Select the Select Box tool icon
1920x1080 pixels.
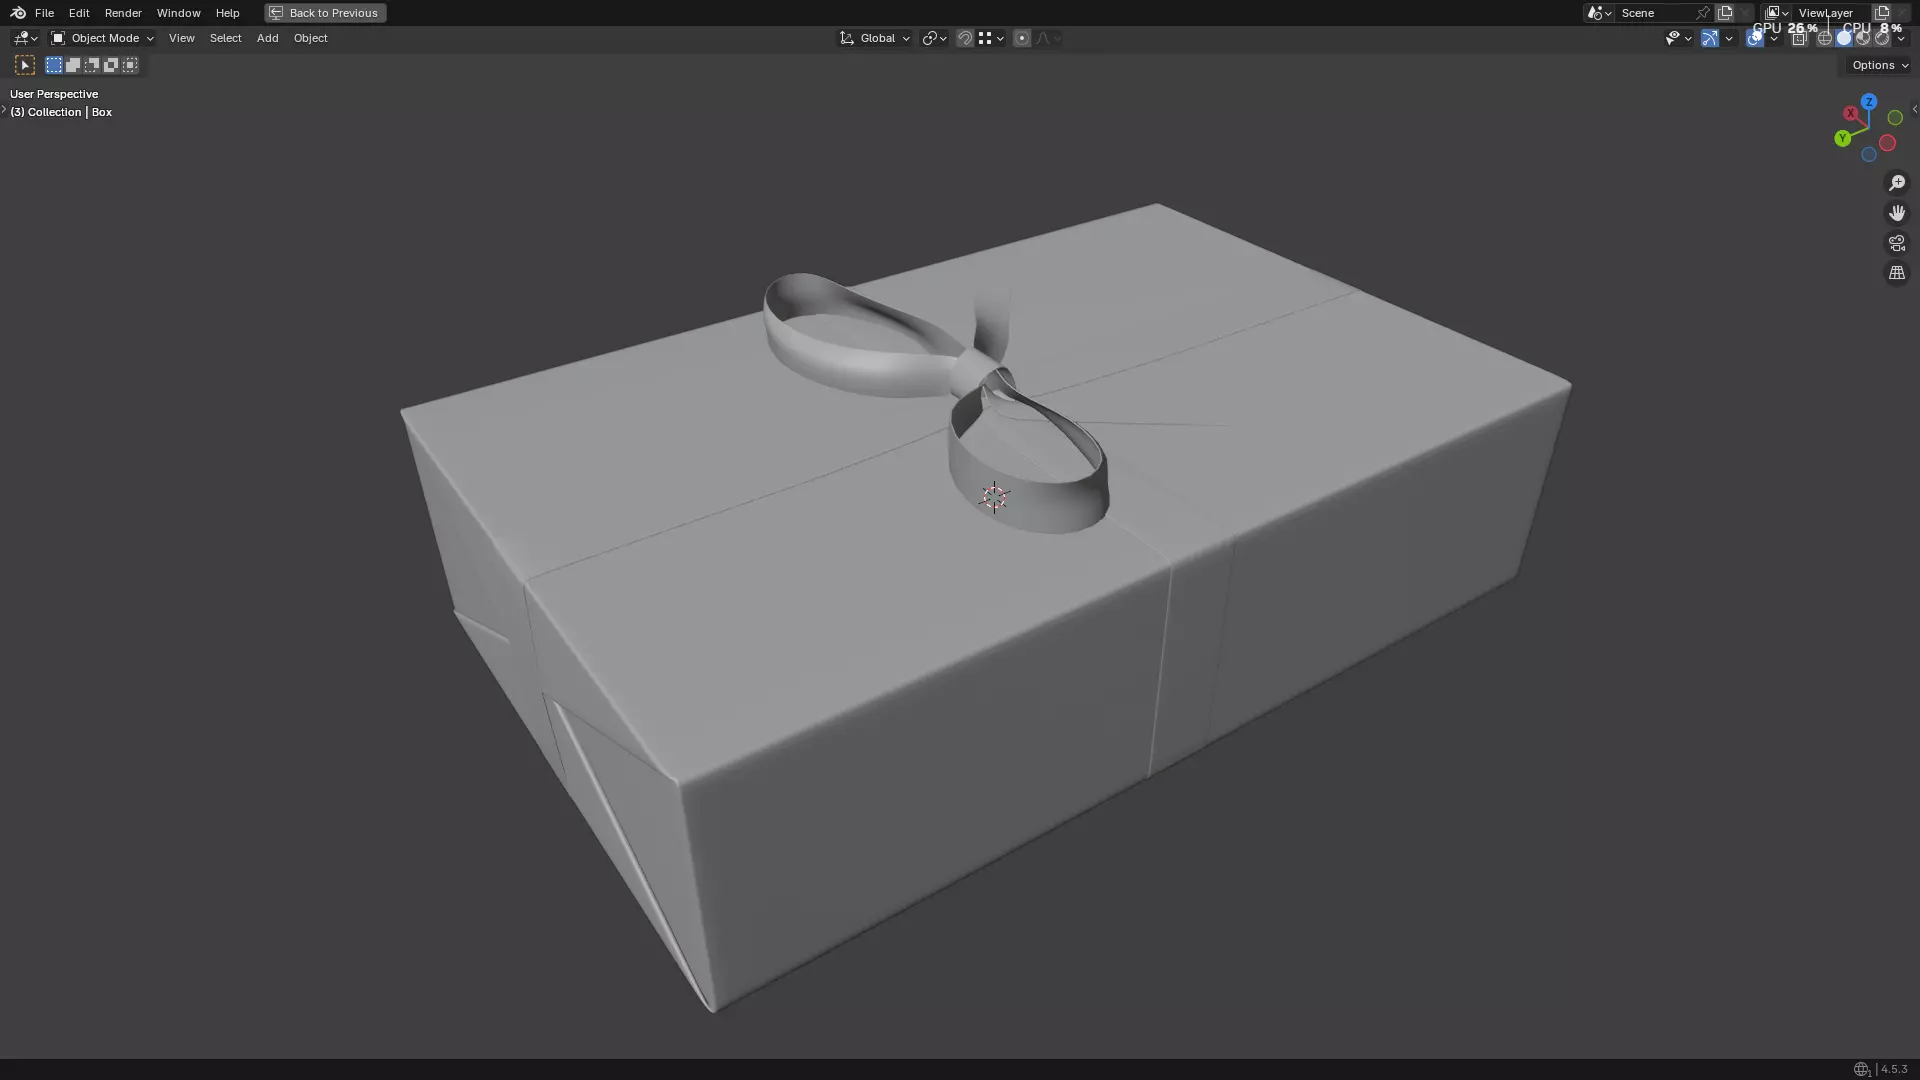25,65
